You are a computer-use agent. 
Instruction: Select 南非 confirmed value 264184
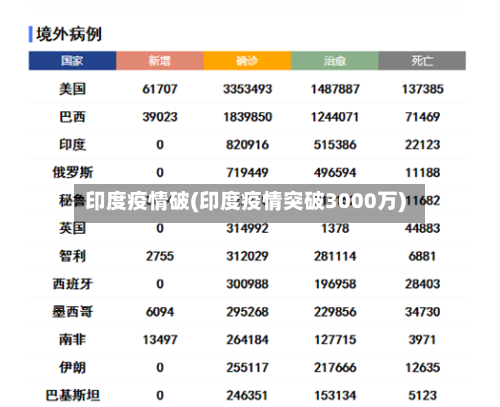(247, 340)
